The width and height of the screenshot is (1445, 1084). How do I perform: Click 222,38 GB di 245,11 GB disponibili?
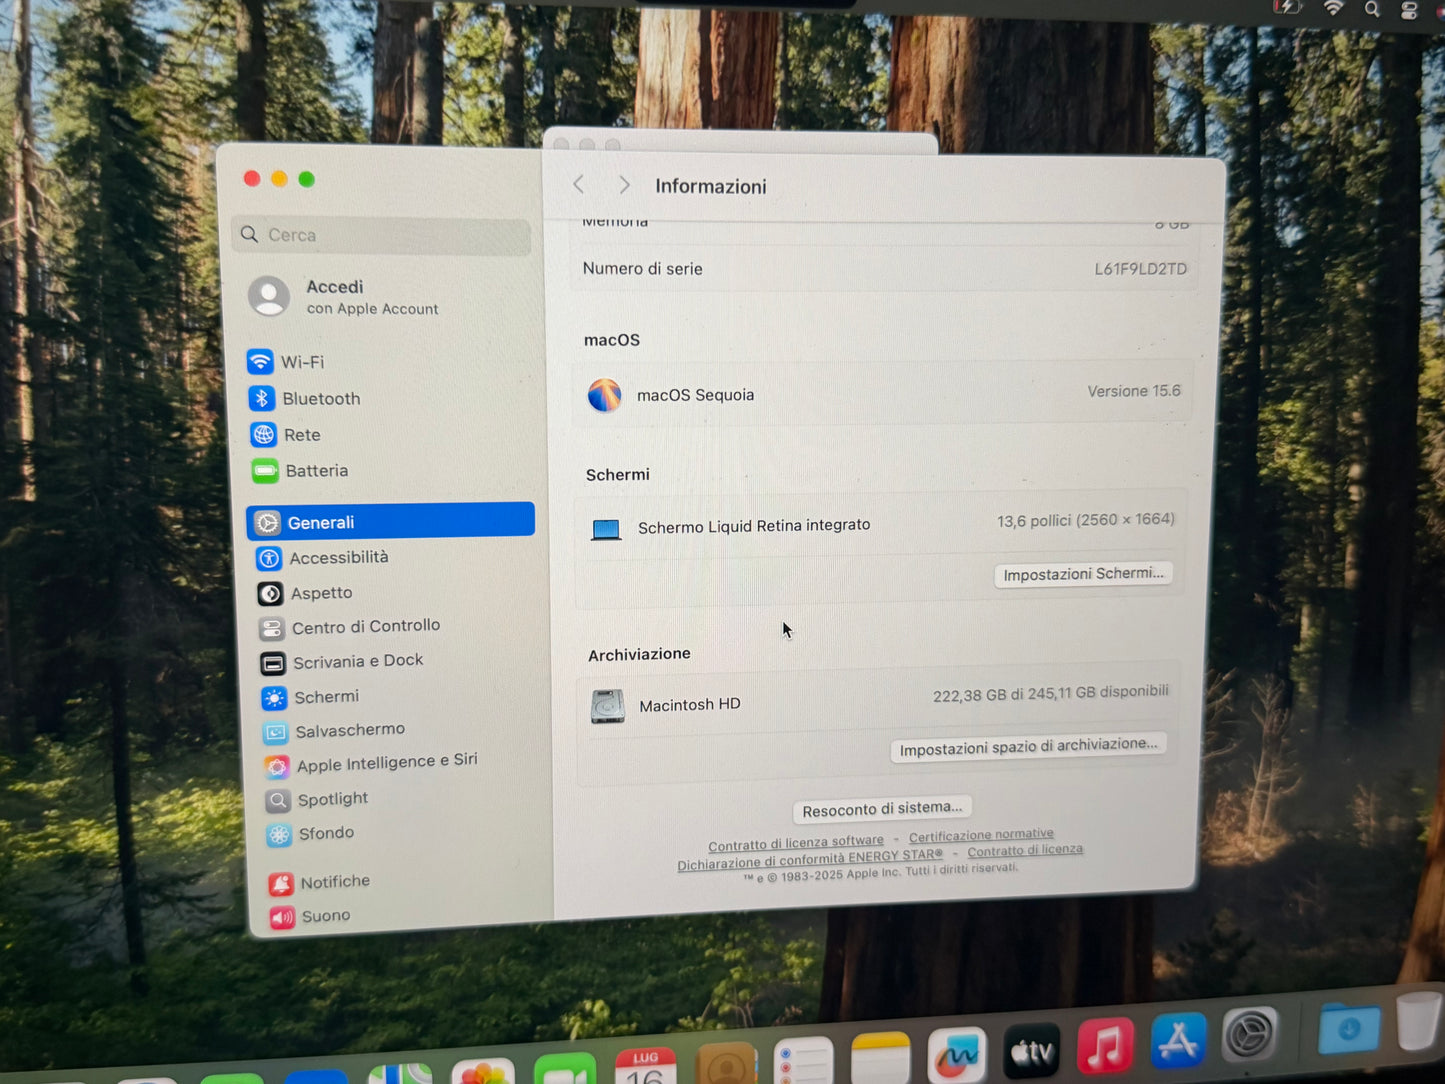click(x=1050, y=693)
